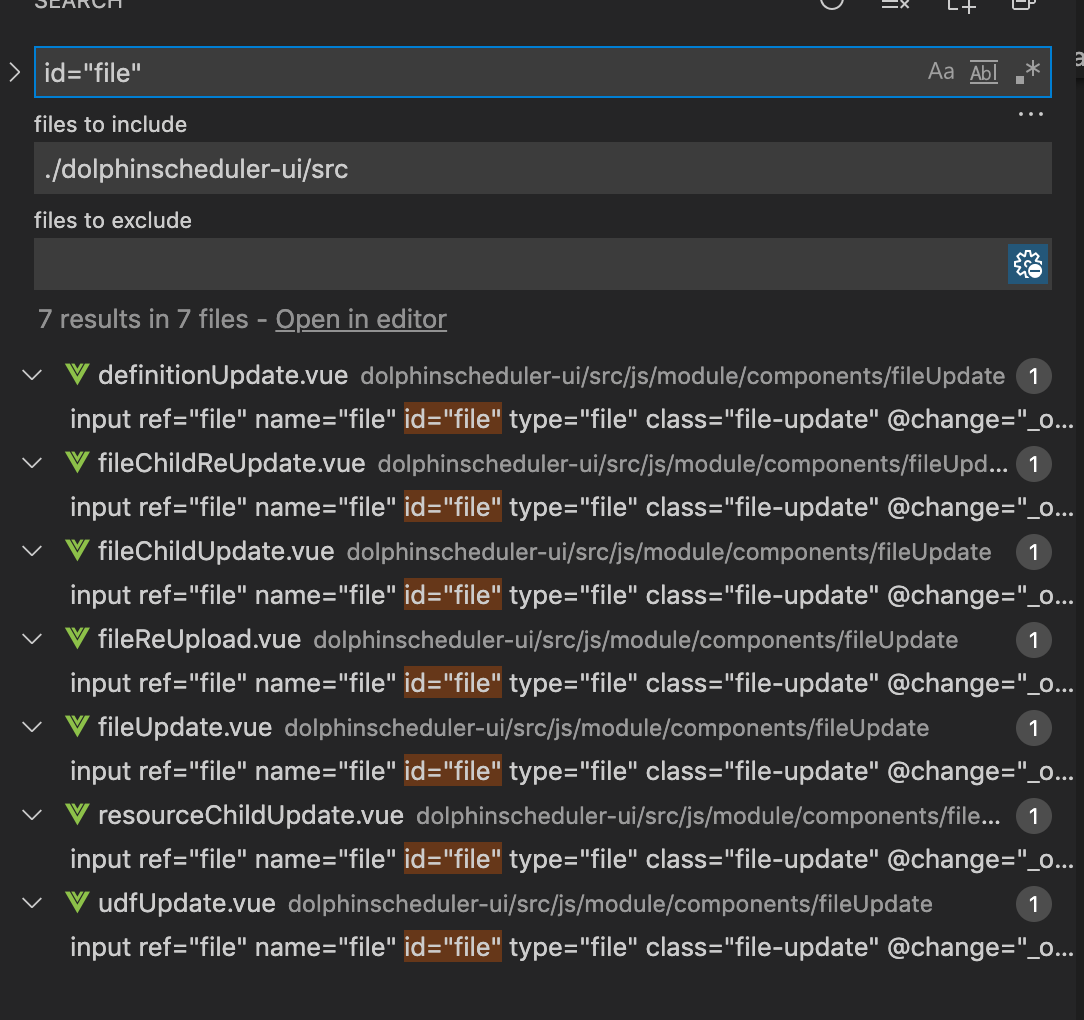Image resolution: width=1084 pixels, height=1020 pixels.
Task: Click the collapse all results icon
Action: pyautogui.click(x=1023, y=4)
